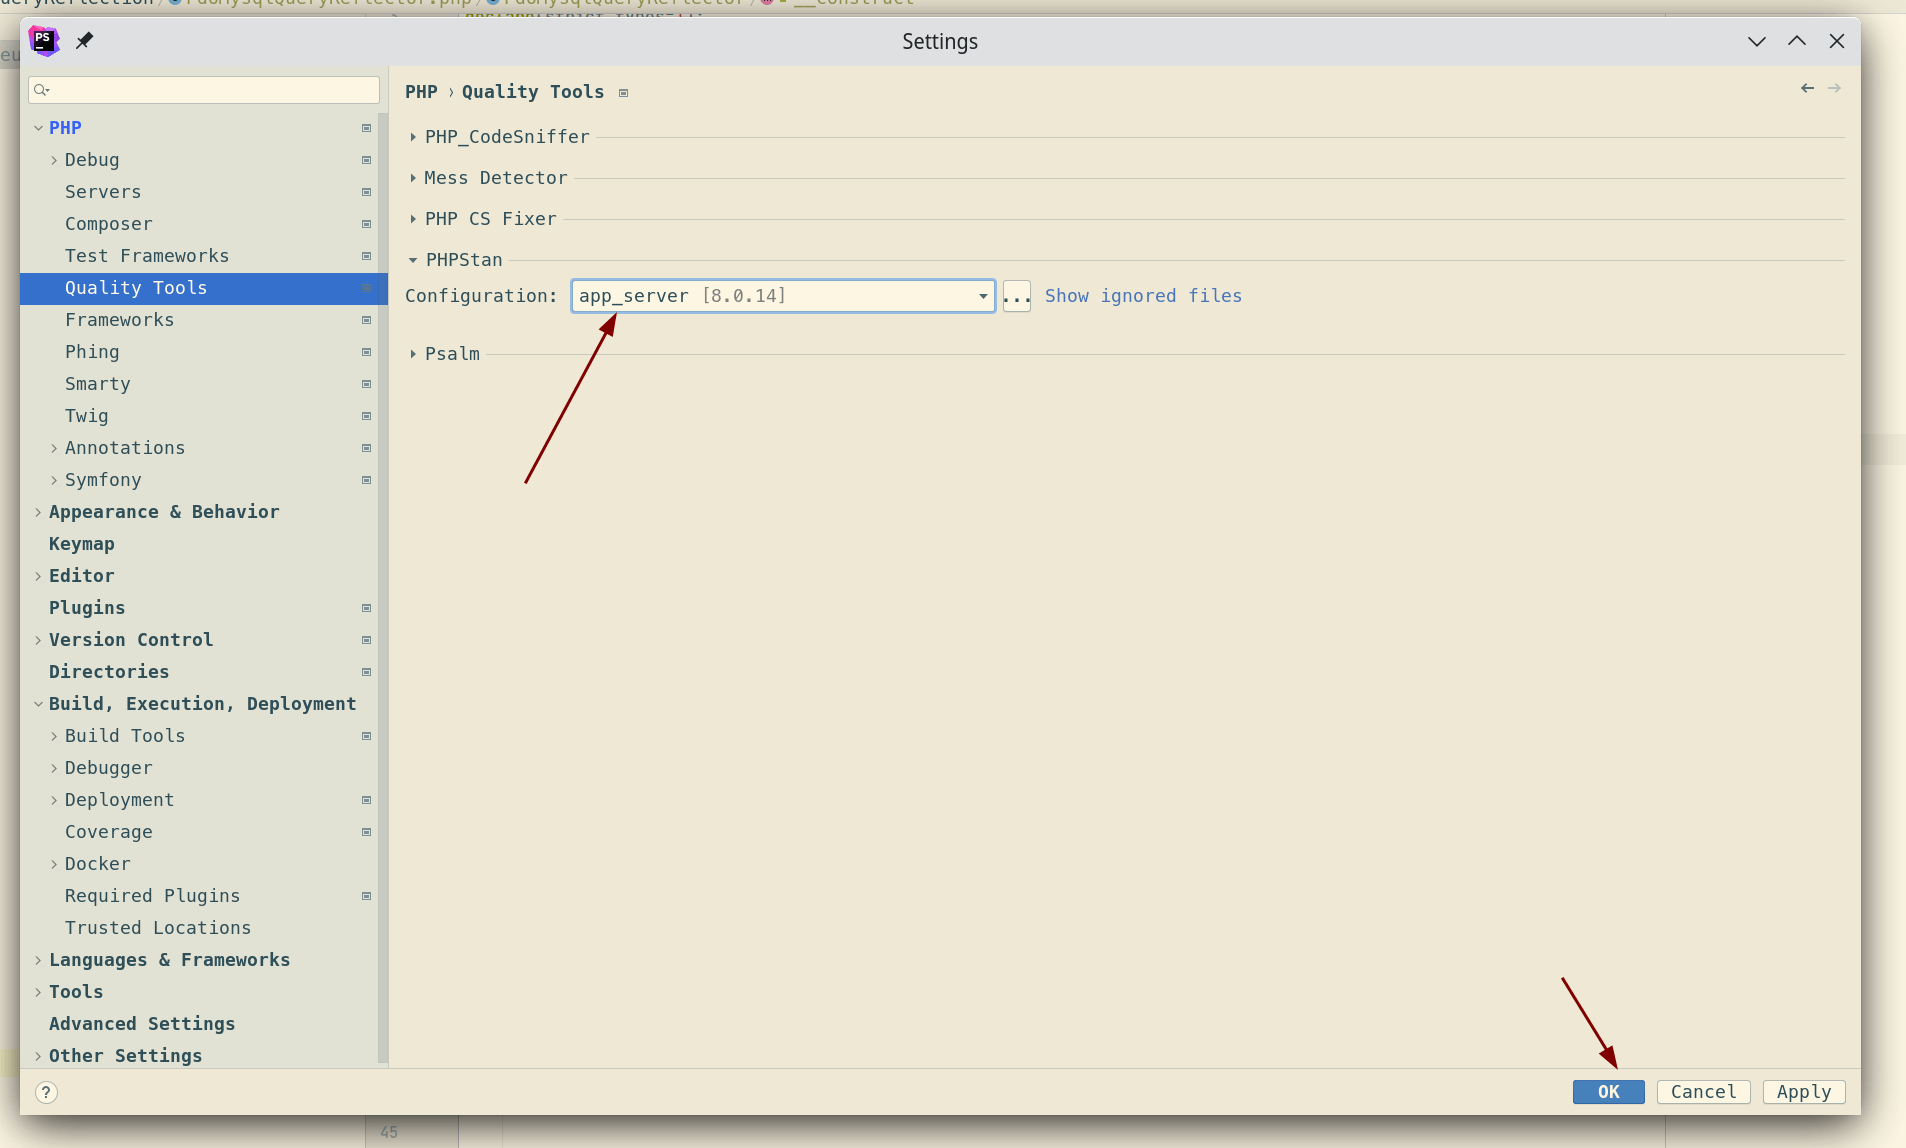Expand the Docker tree node
1906x1148 pixels.
point(53,863)
